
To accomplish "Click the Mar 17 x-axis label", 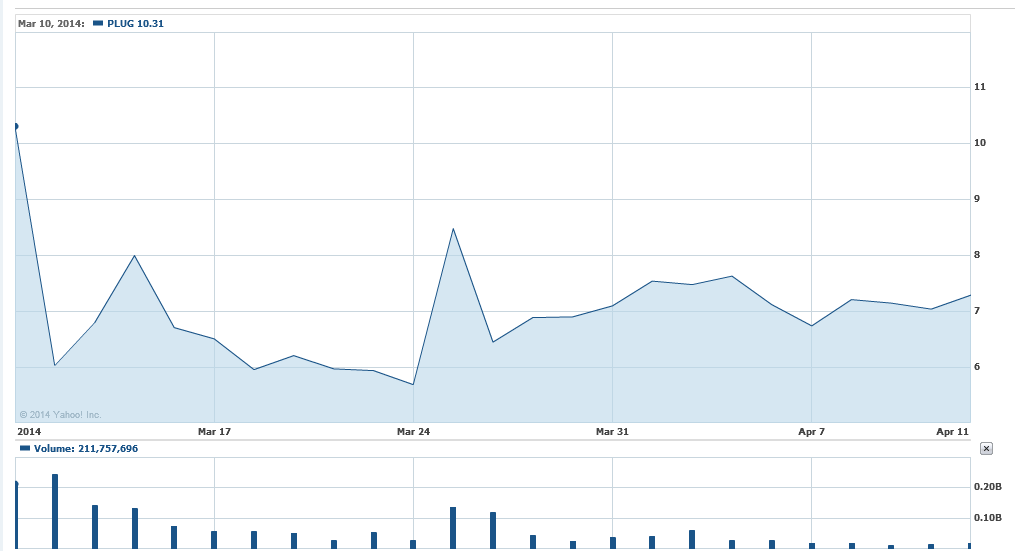I will click(214, 432).
